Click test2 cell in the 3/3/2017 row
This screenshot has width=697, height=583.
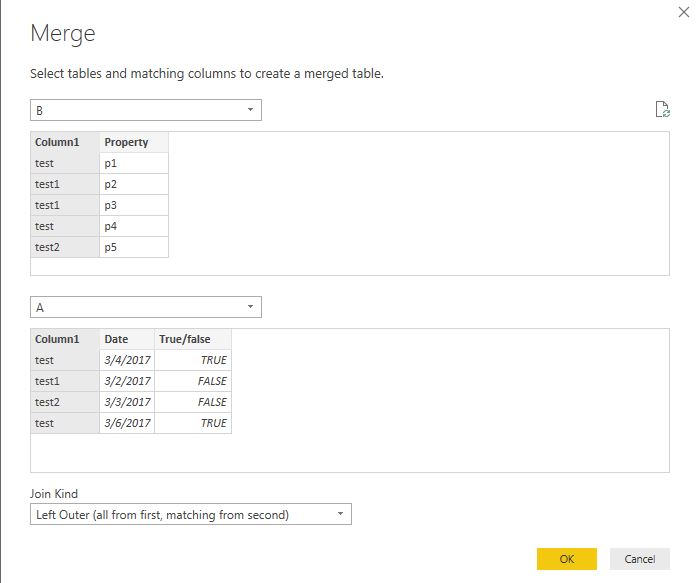tap(65, 402)
